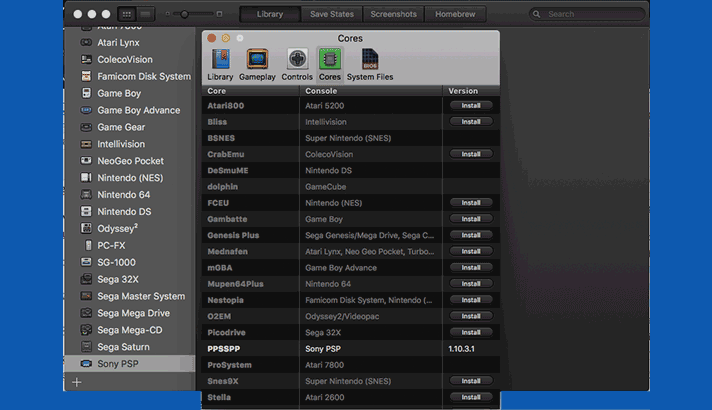Sort by the Core column header

[x=250, y=91]
